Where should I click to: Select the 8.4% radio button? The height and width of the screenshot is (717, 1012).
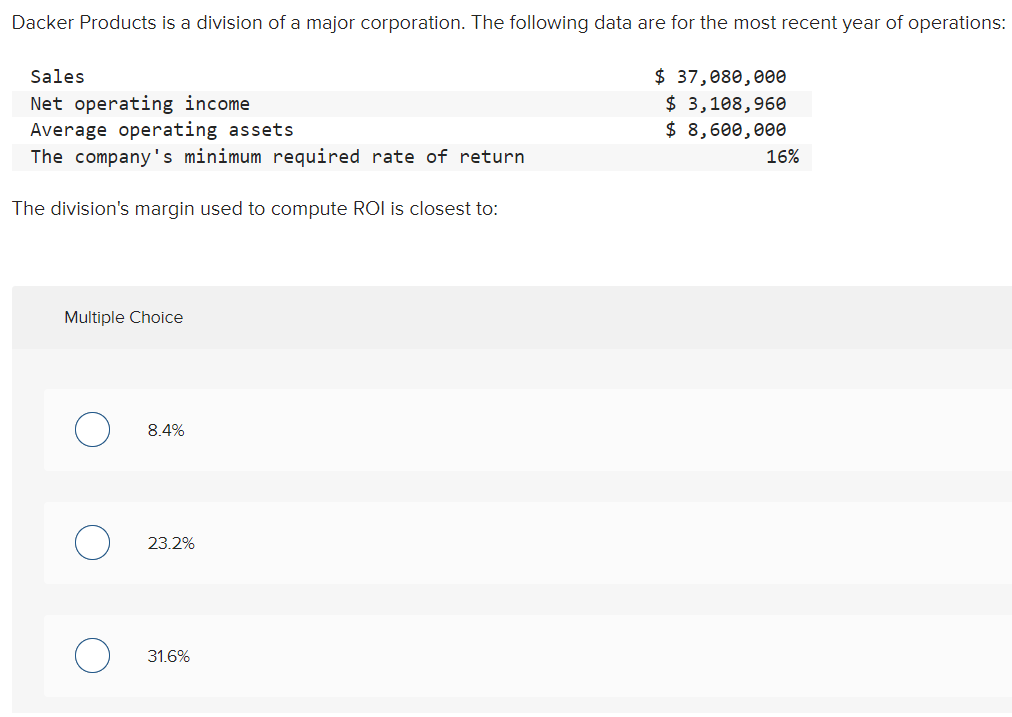click(92, 429)
